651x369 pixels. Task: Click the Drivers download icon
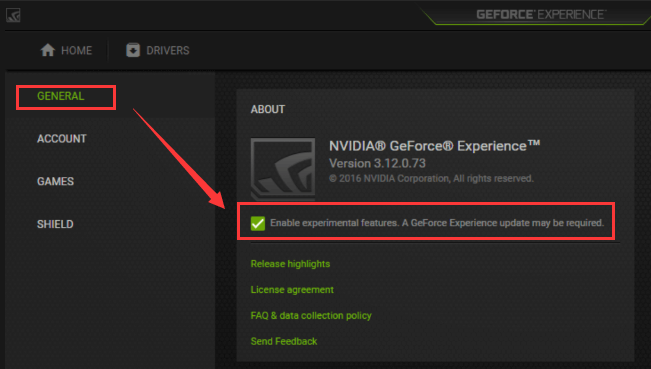click(x=133, y=50)
